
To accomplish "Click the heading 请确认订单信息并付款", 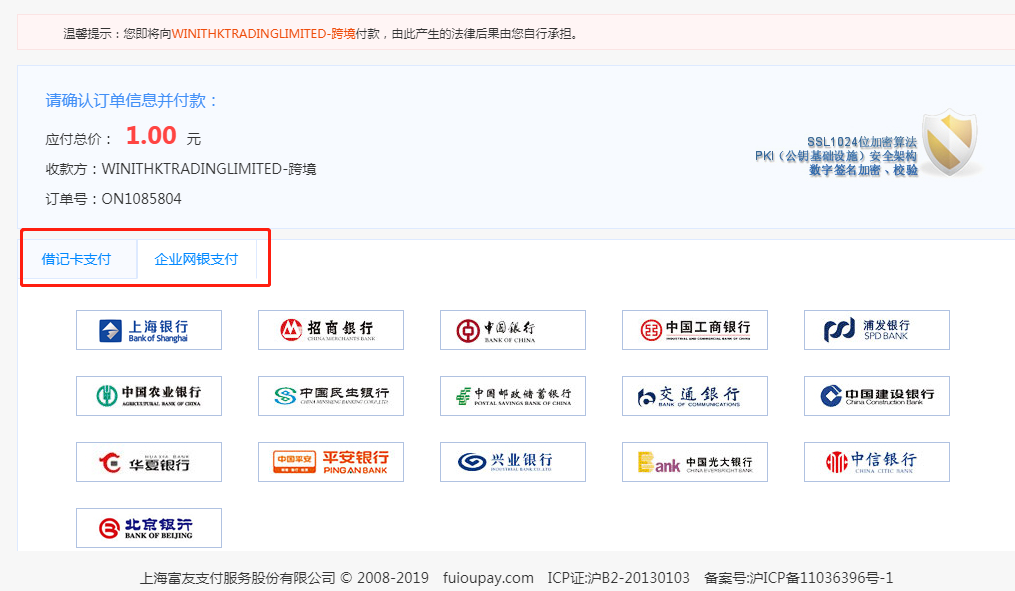I will click(131, 100).
